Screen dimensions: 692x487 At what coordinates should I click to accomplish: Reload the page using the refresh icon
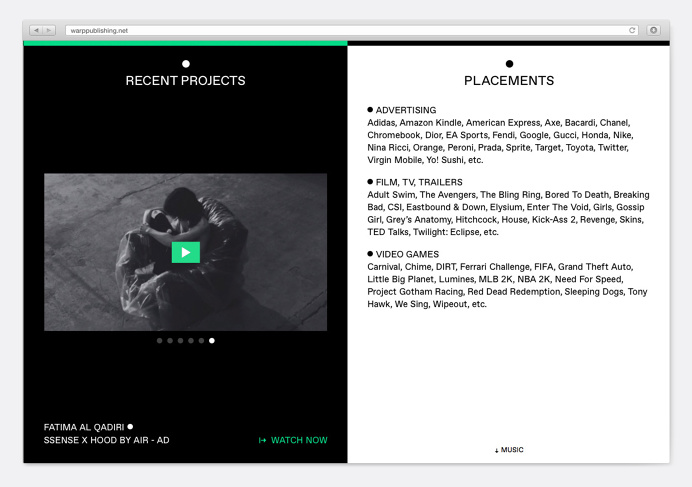[632, 31]
